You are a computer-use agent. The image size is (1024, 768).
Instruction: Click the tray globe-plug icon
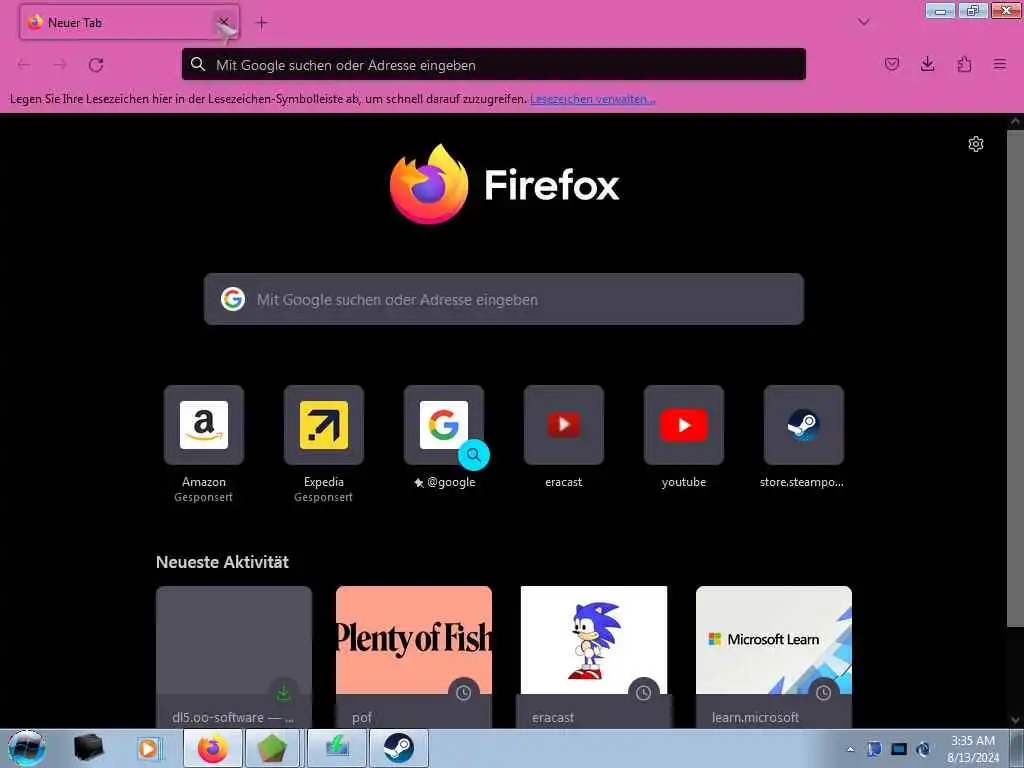(x=923, y=749)
